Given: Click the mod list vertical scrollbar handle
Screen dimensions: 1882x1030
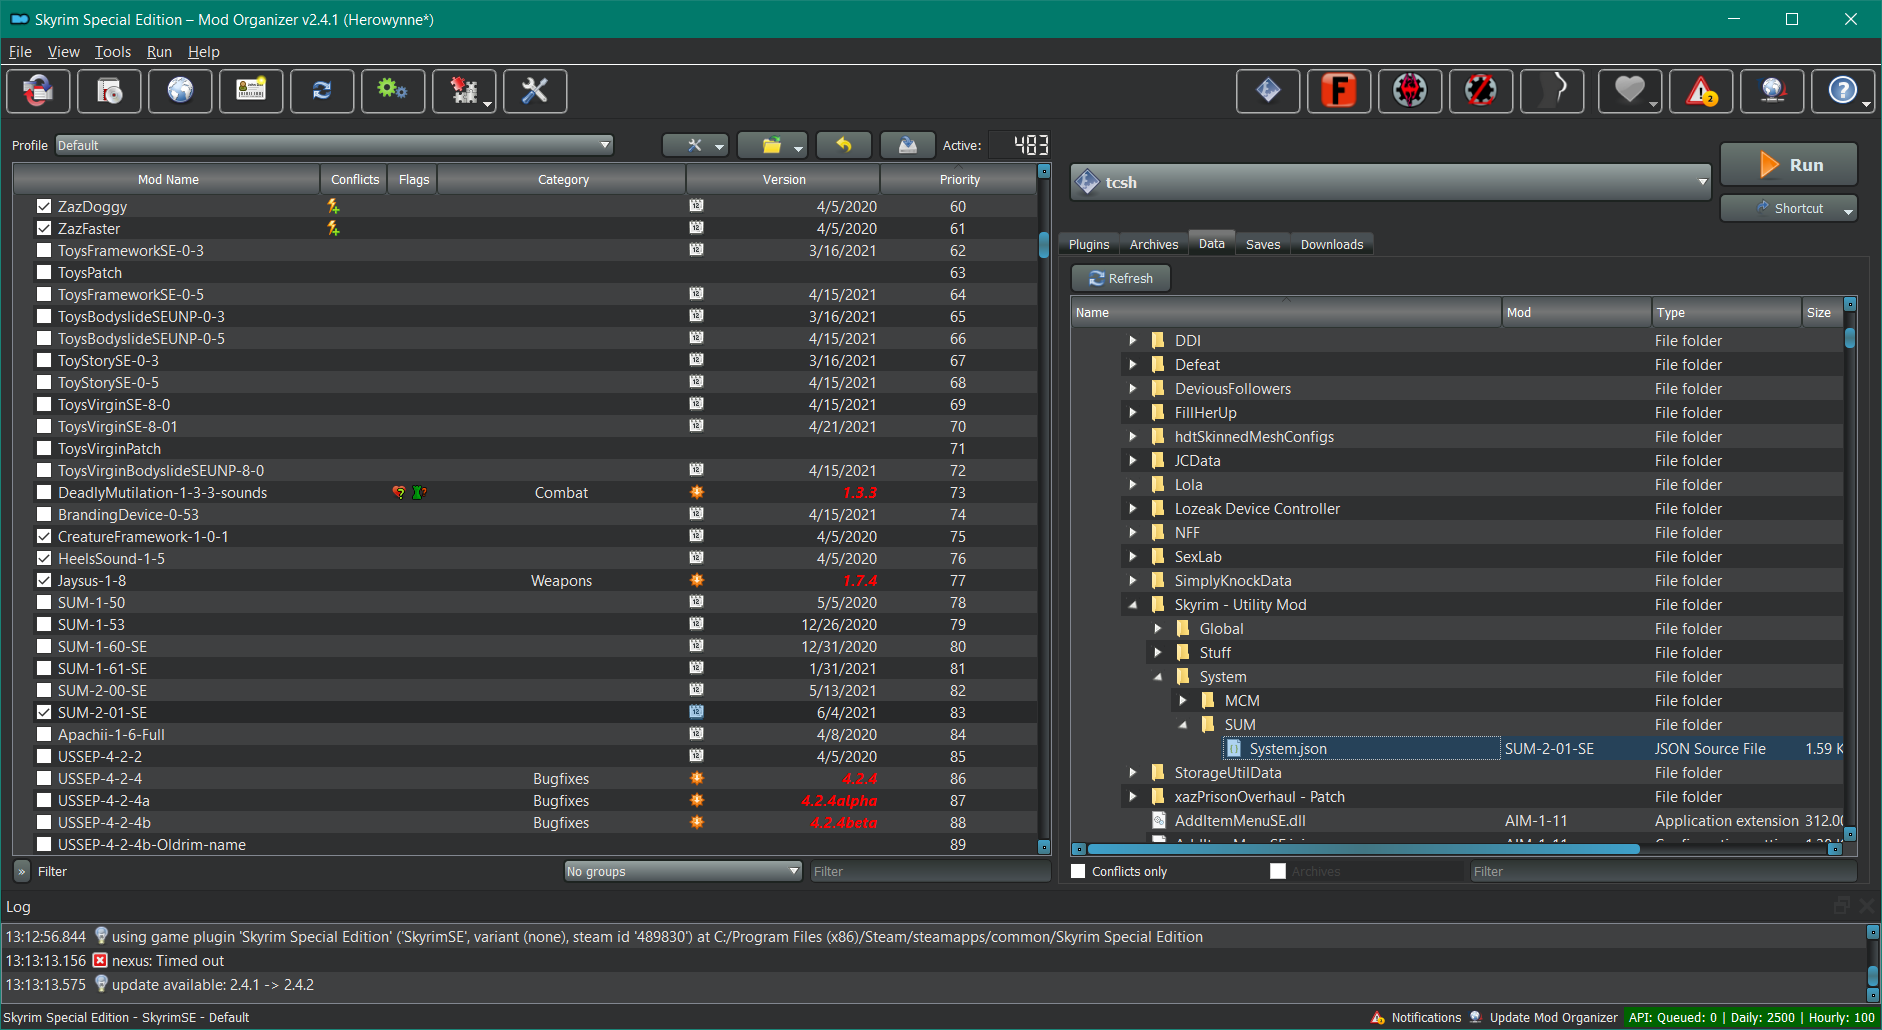Looking at the screenshot, I should coord(1043,245).
